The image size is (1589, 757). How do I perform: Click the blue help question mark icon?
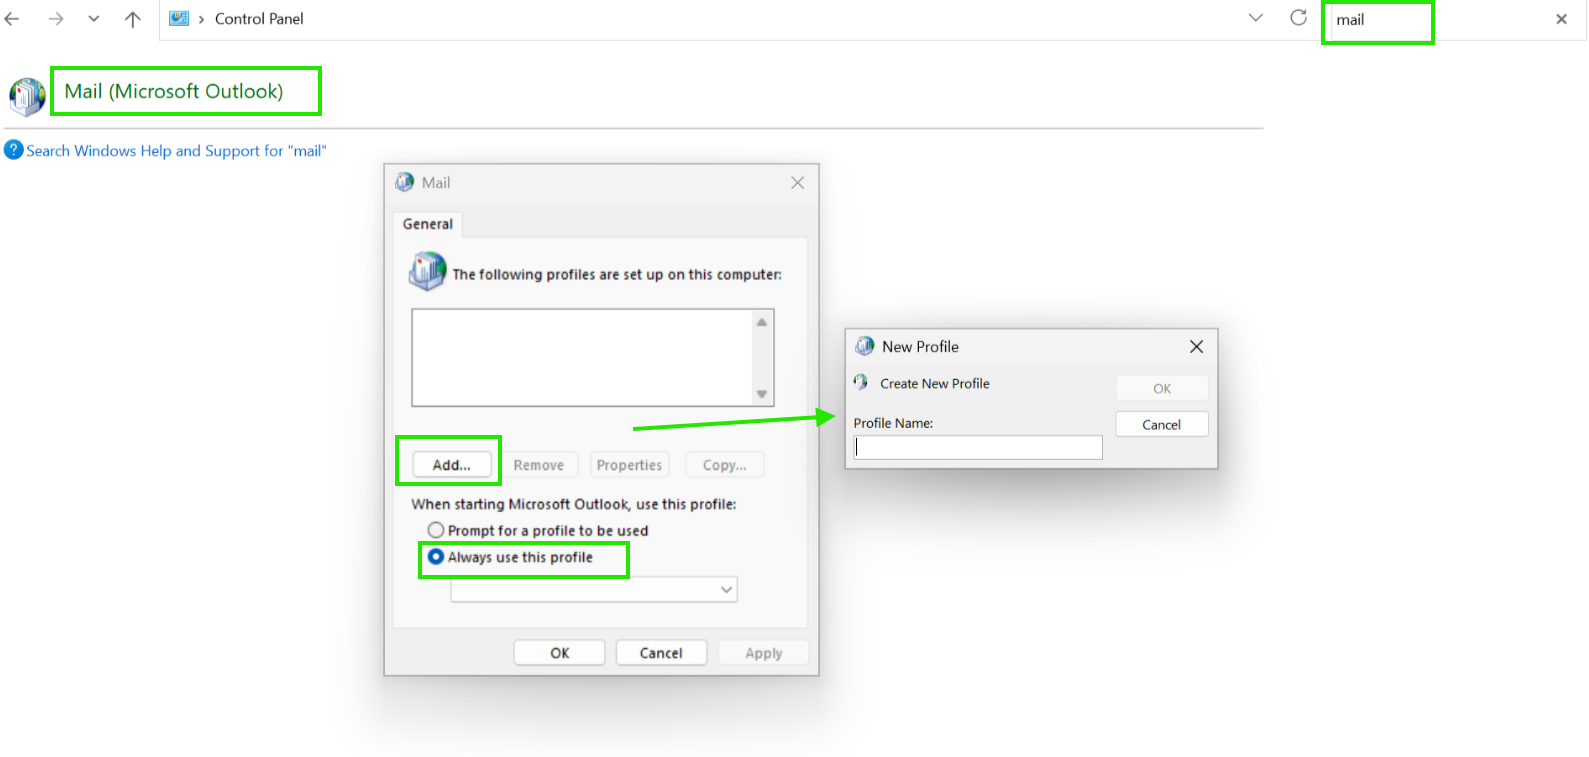(x=13, y=150)
